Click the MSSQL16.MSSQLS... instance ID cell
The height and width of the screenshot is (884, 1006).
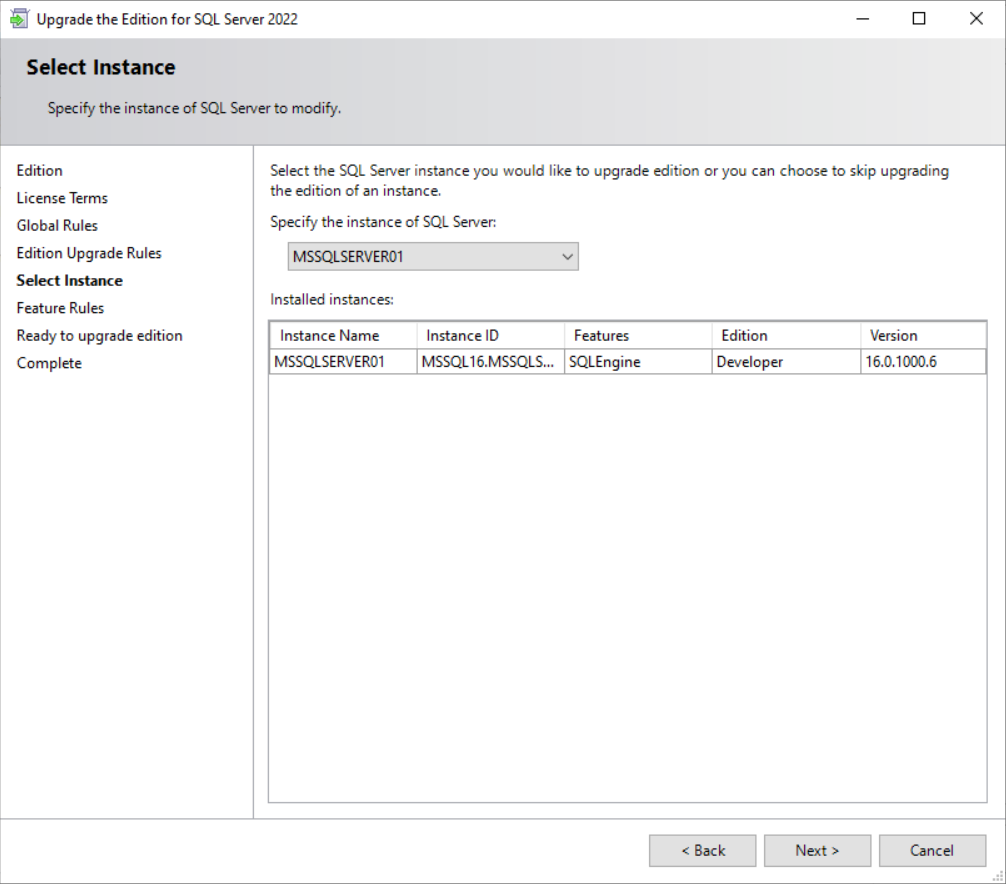point(491,362)
